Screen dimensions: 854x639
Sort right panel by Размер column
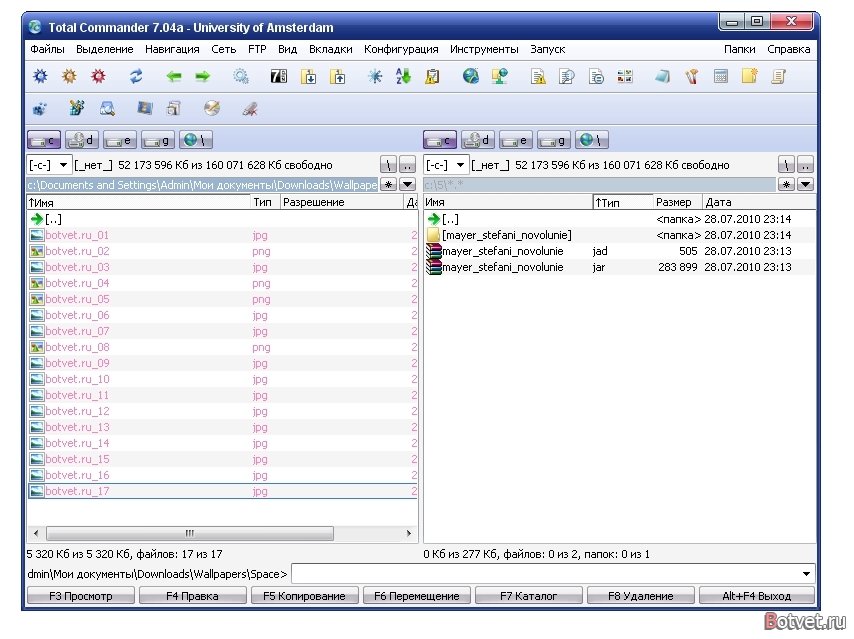(678, 202)
